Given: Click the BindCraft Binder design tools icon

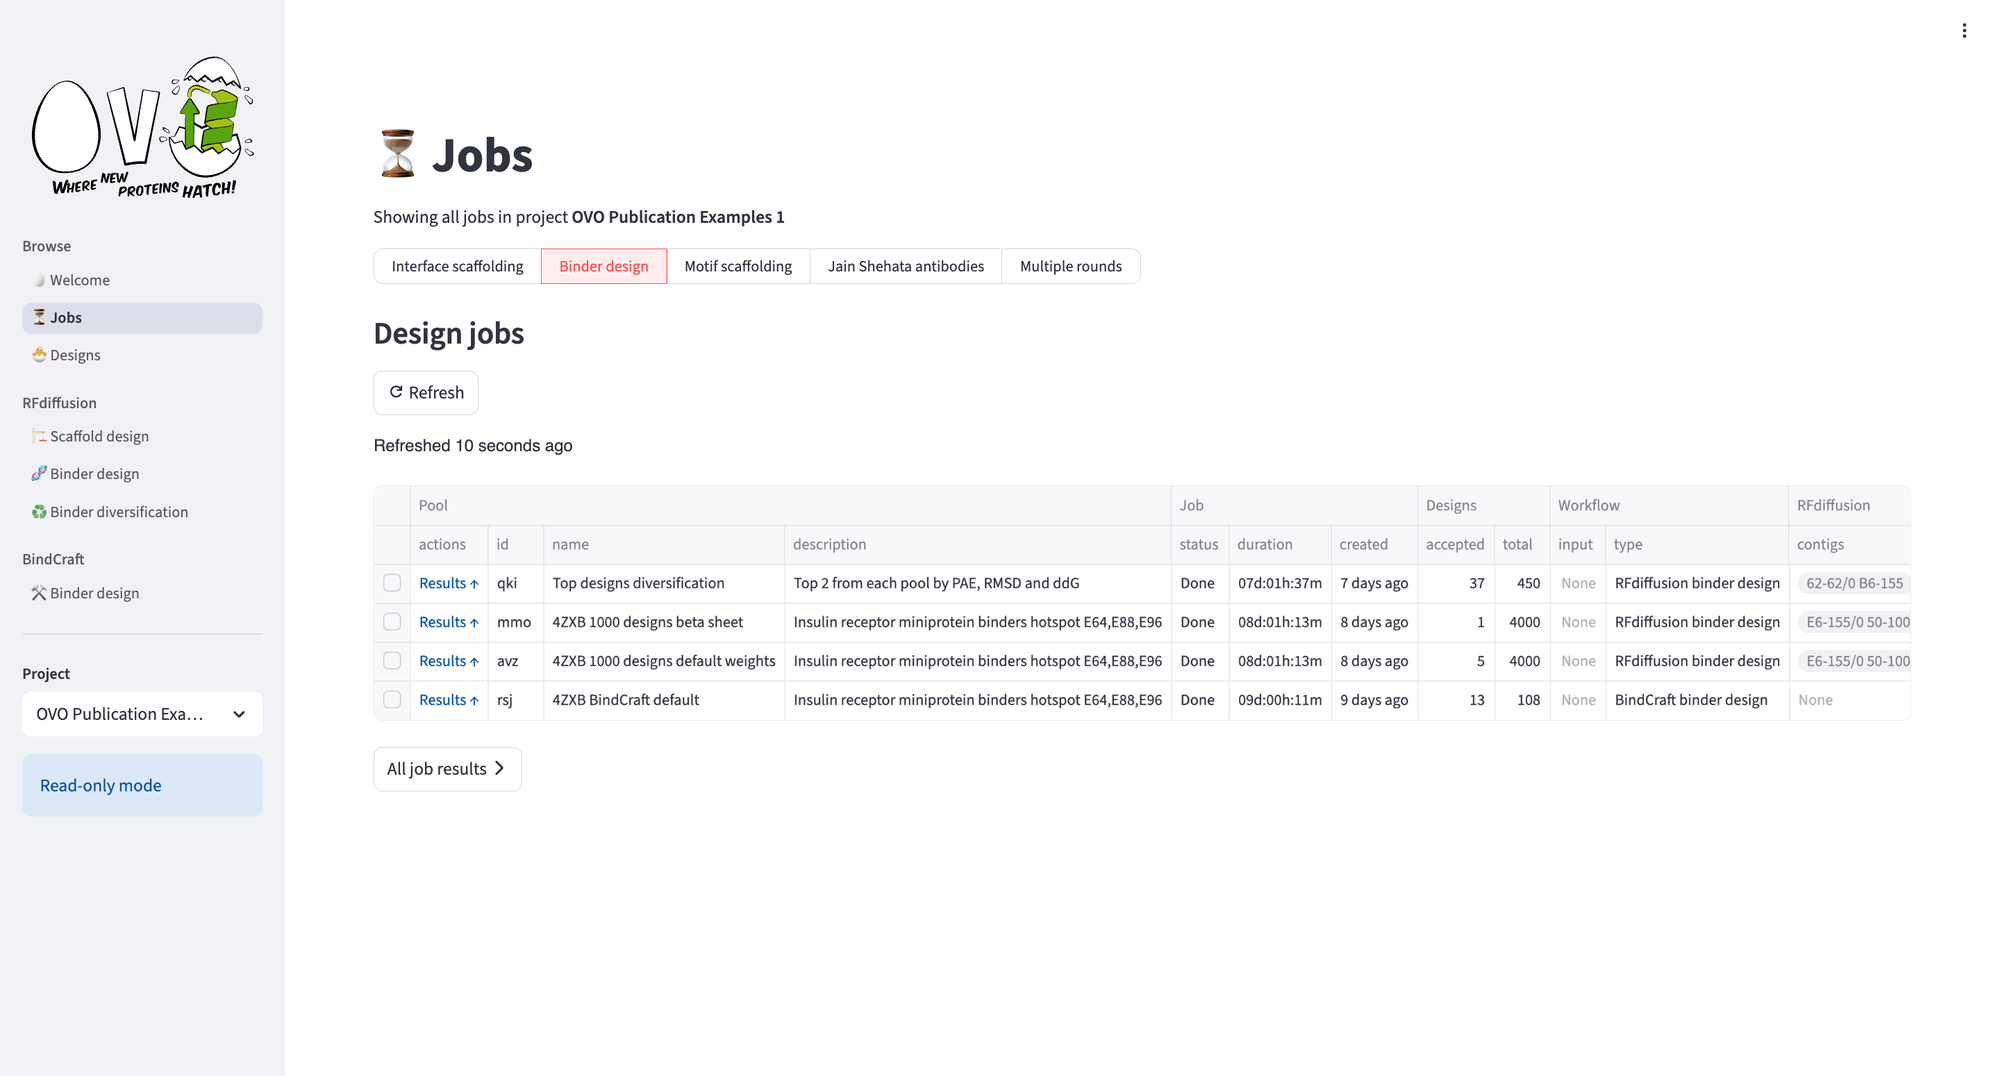Looking at the screenshot, I should point(39,593).
